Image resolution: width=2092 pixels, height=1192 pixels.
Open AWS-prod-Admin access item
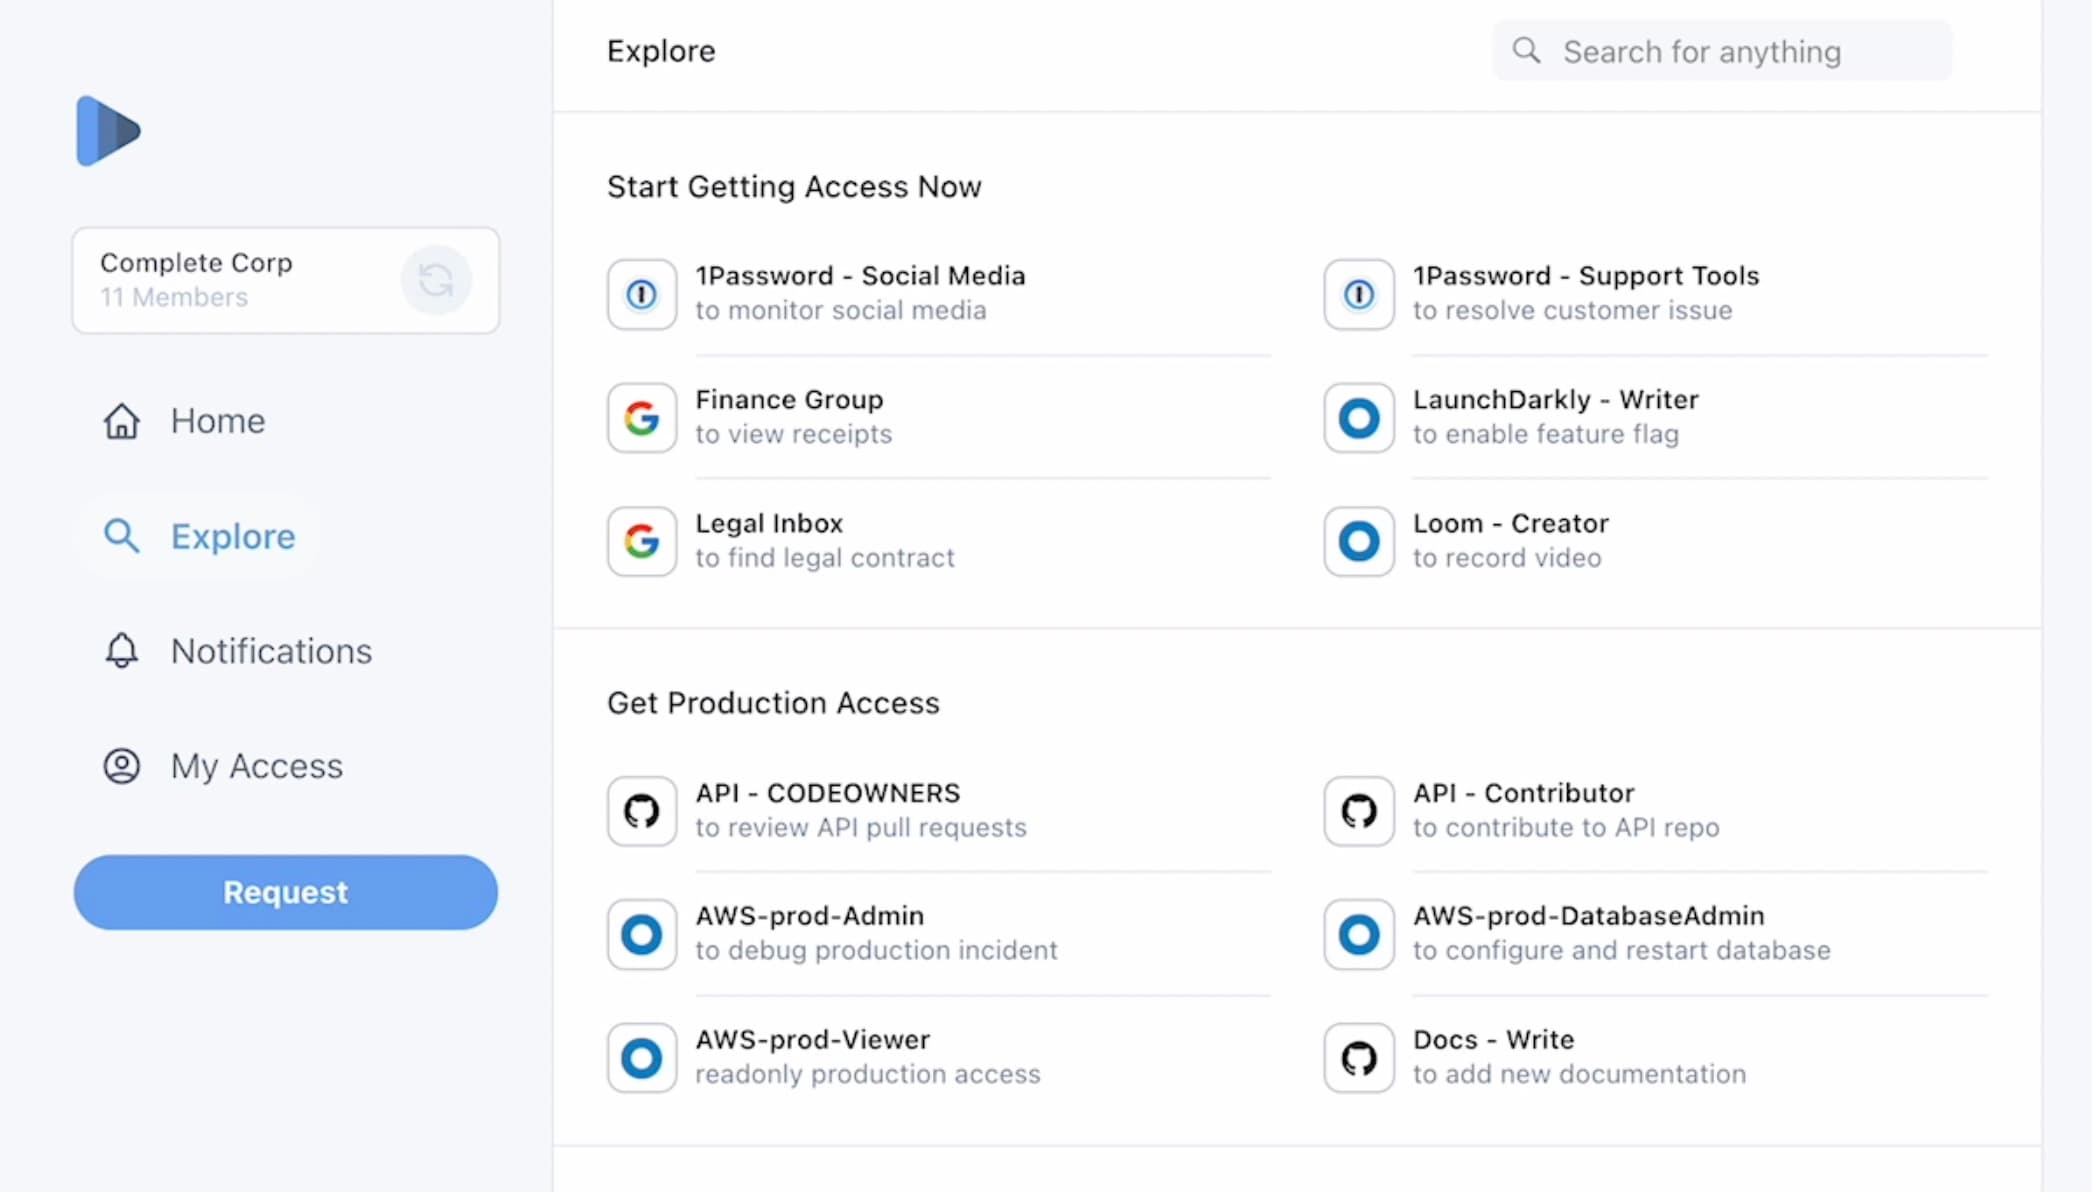(x=939, y=934)
